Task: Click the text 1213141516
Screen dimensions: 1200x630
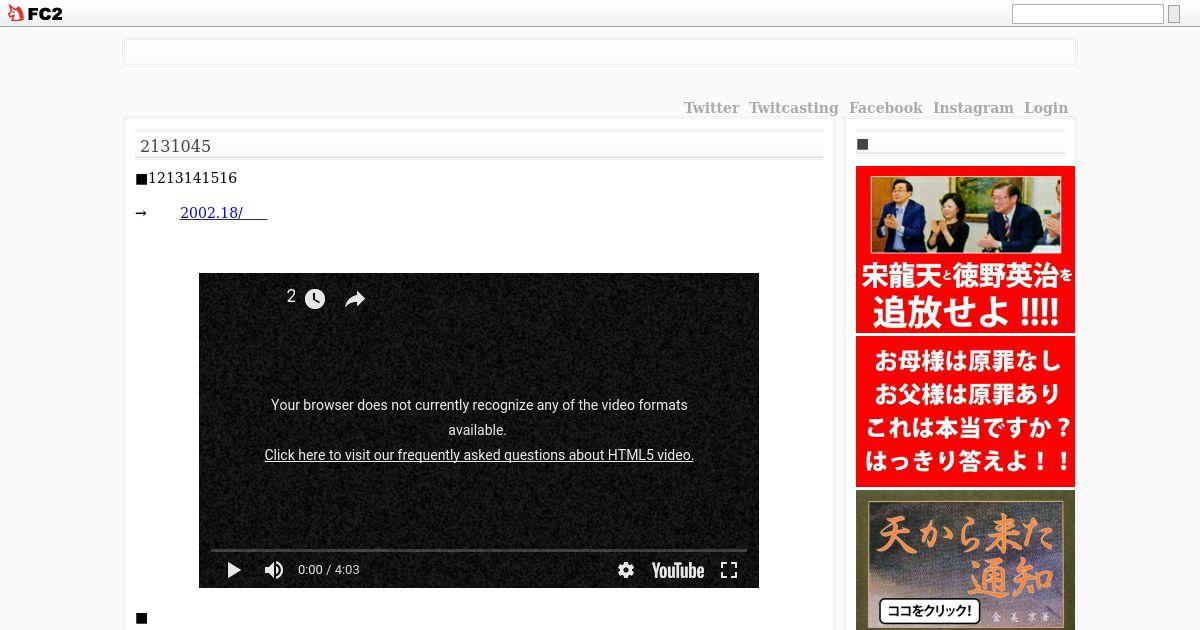Action: (x=192, y=178)
